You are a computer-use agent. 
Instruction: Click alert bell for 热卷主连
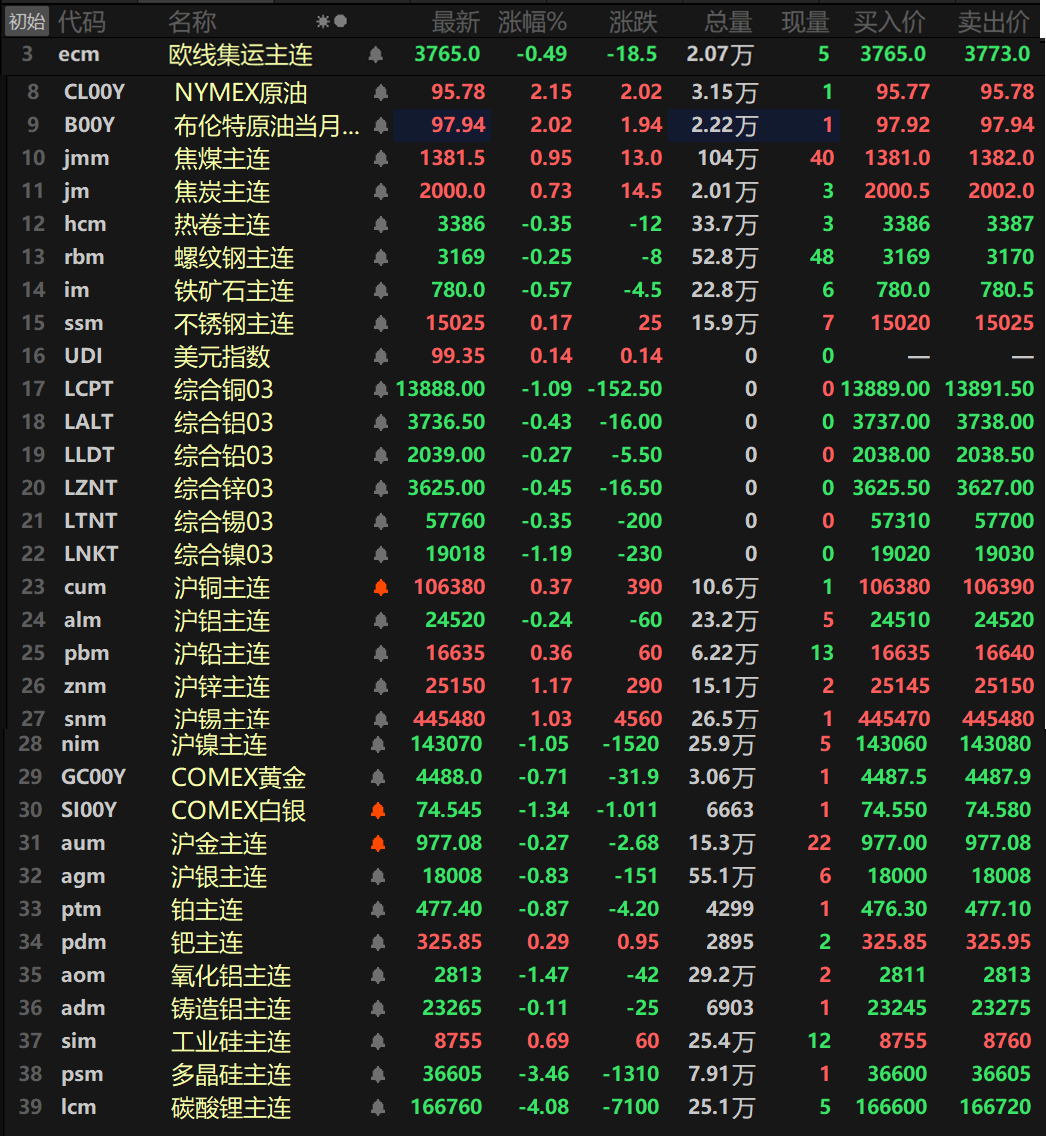click(x=381, y=225)
